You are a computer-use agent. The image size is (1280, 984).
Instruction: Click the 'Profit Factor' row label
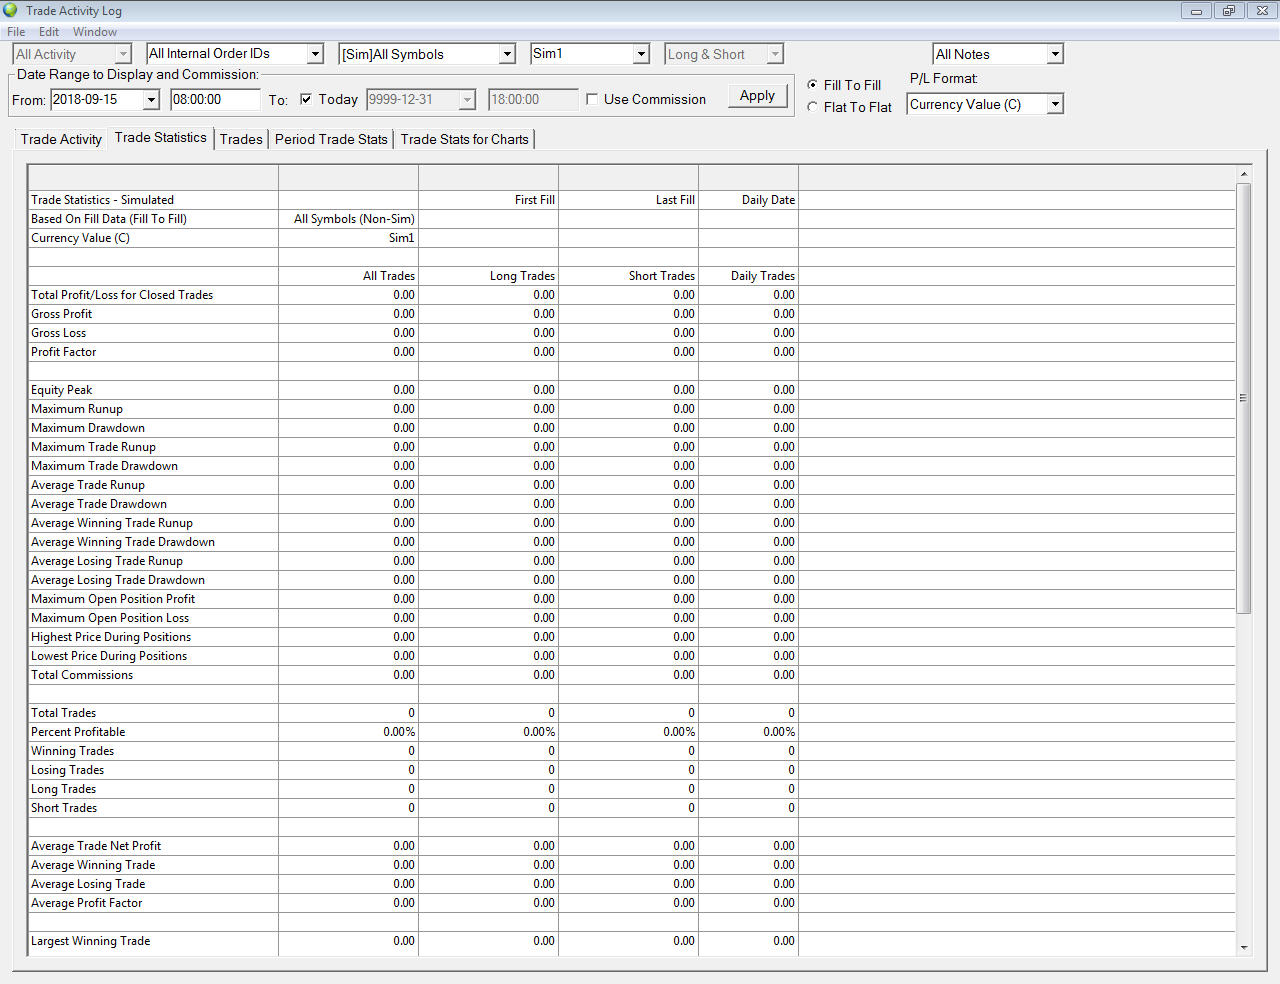64,352
